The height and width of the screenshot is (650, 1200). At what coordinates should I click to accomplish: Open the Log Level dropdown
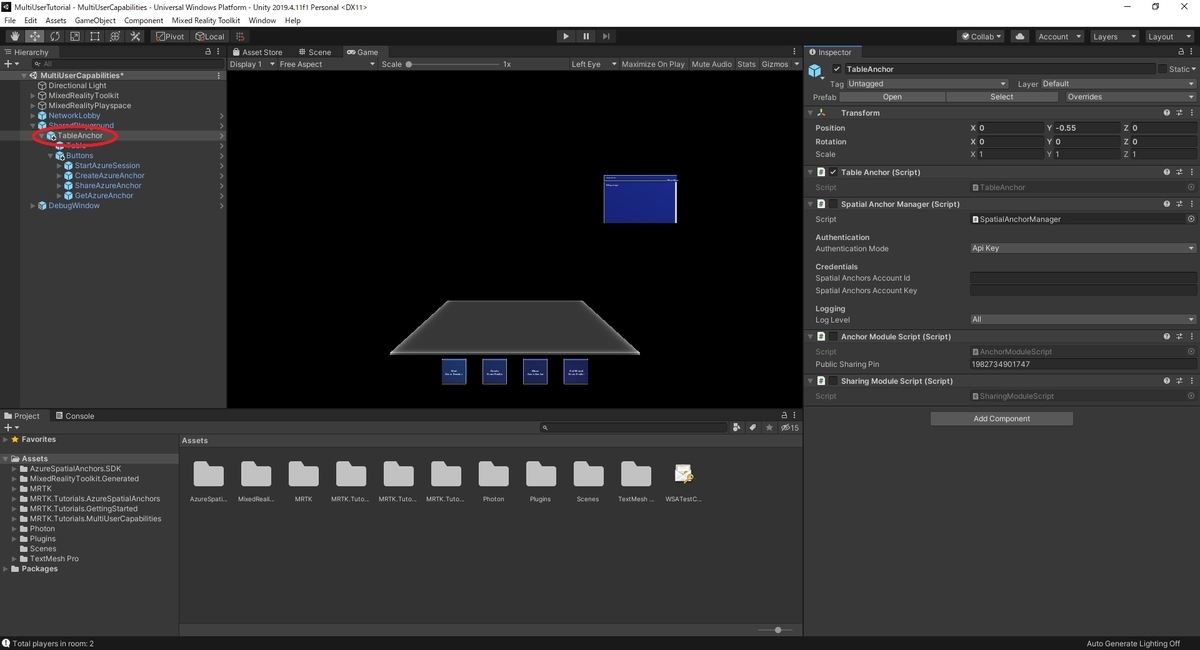click(x=1083, y=320)
